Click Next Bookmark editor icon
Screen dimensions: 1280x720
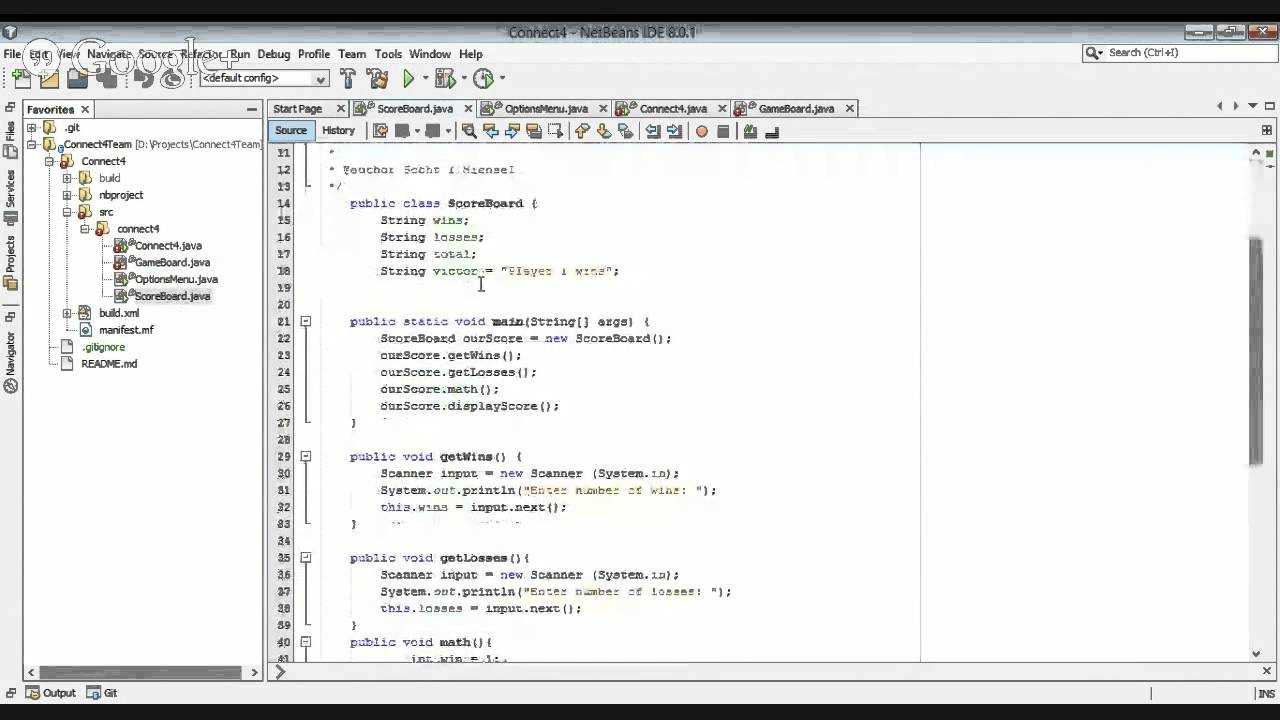point(604,131)
